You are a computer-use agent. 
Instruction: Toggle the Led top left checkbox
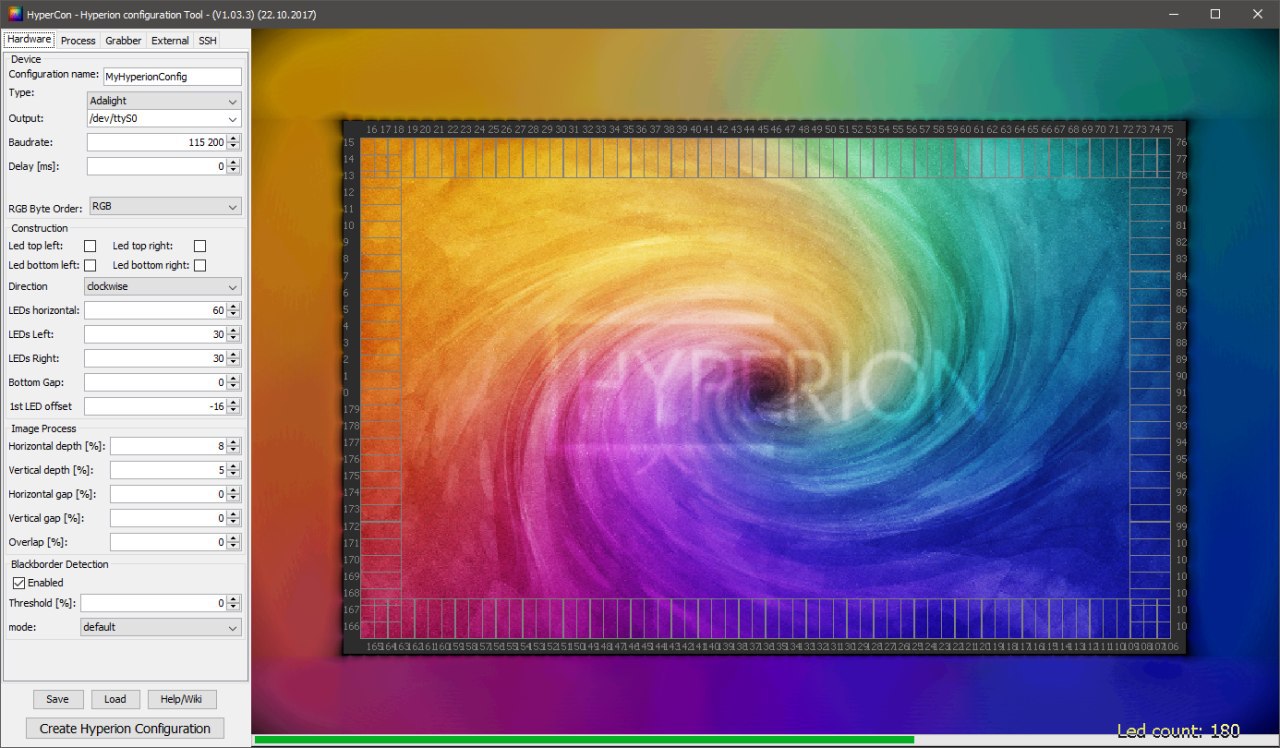[x=90, y=246]
